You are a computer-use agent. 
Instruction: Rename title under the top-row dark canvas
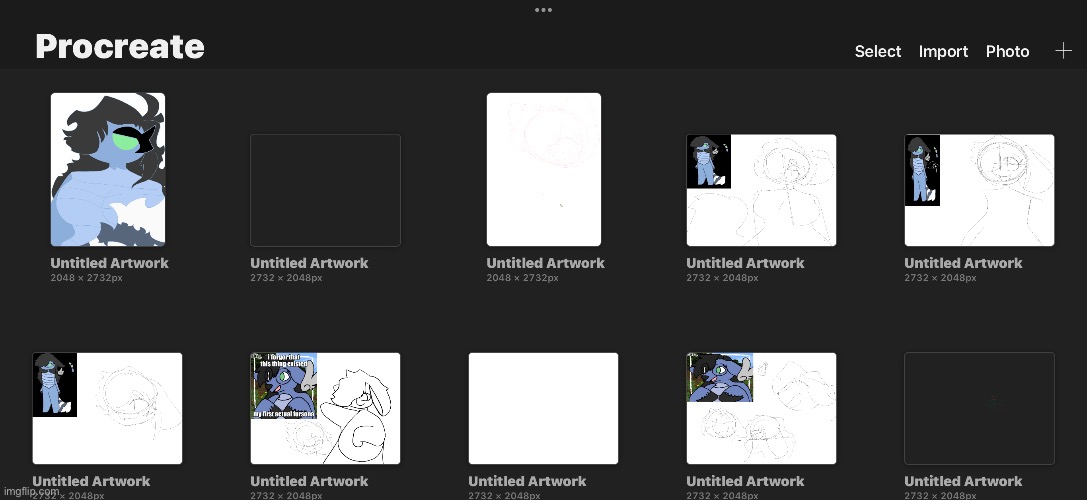[309, 263]
